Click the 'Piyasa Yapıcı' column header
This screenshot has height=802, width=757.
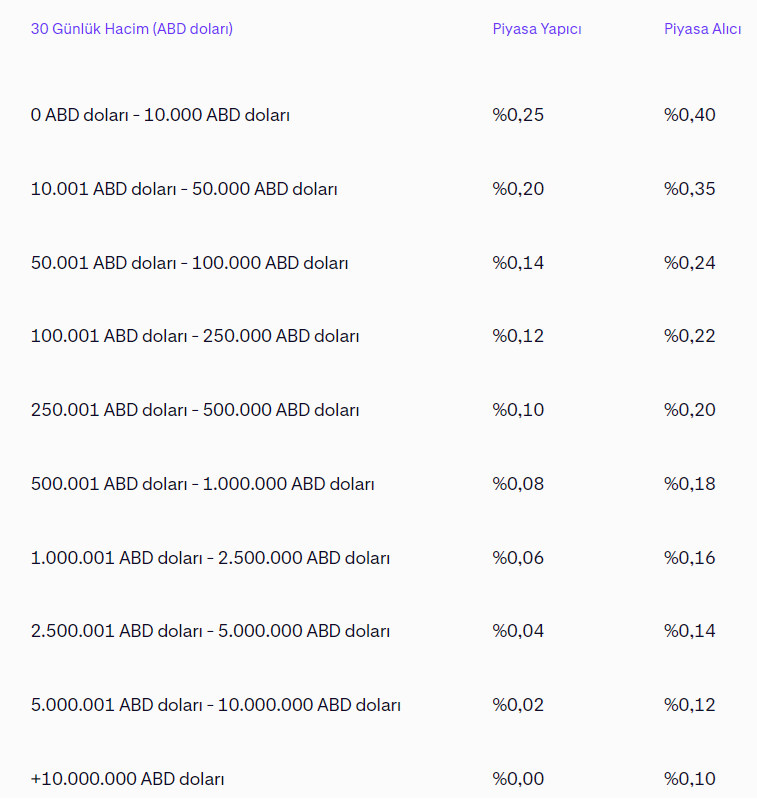point(537,29)
